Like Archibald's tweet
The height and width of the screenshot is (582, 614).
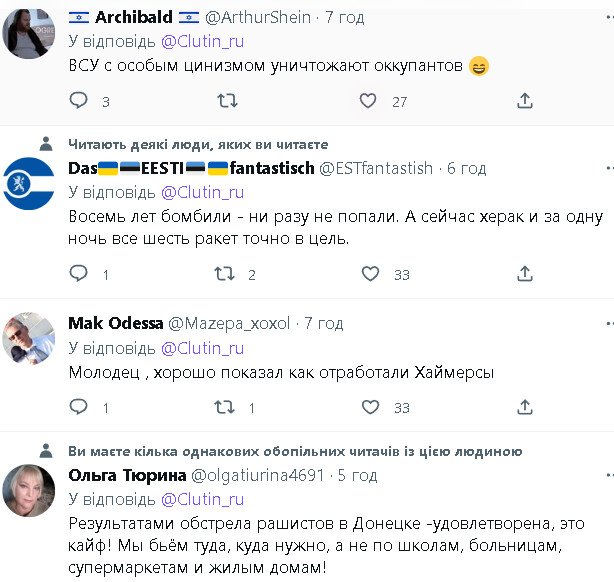368,101
